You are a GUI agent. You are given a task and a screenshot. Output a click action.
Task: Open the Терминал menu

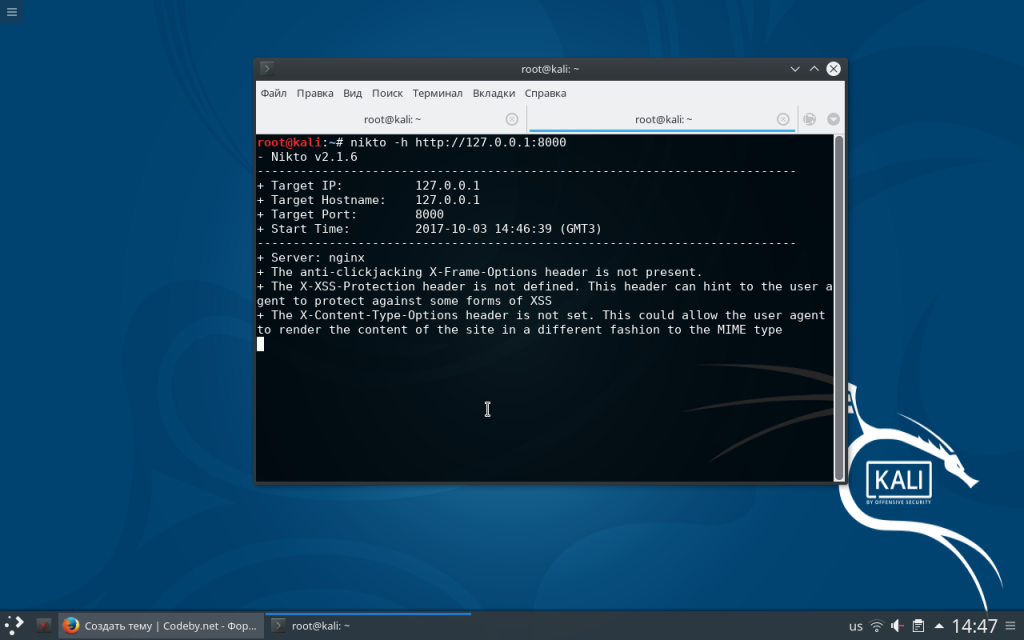[x=437, y=93]
